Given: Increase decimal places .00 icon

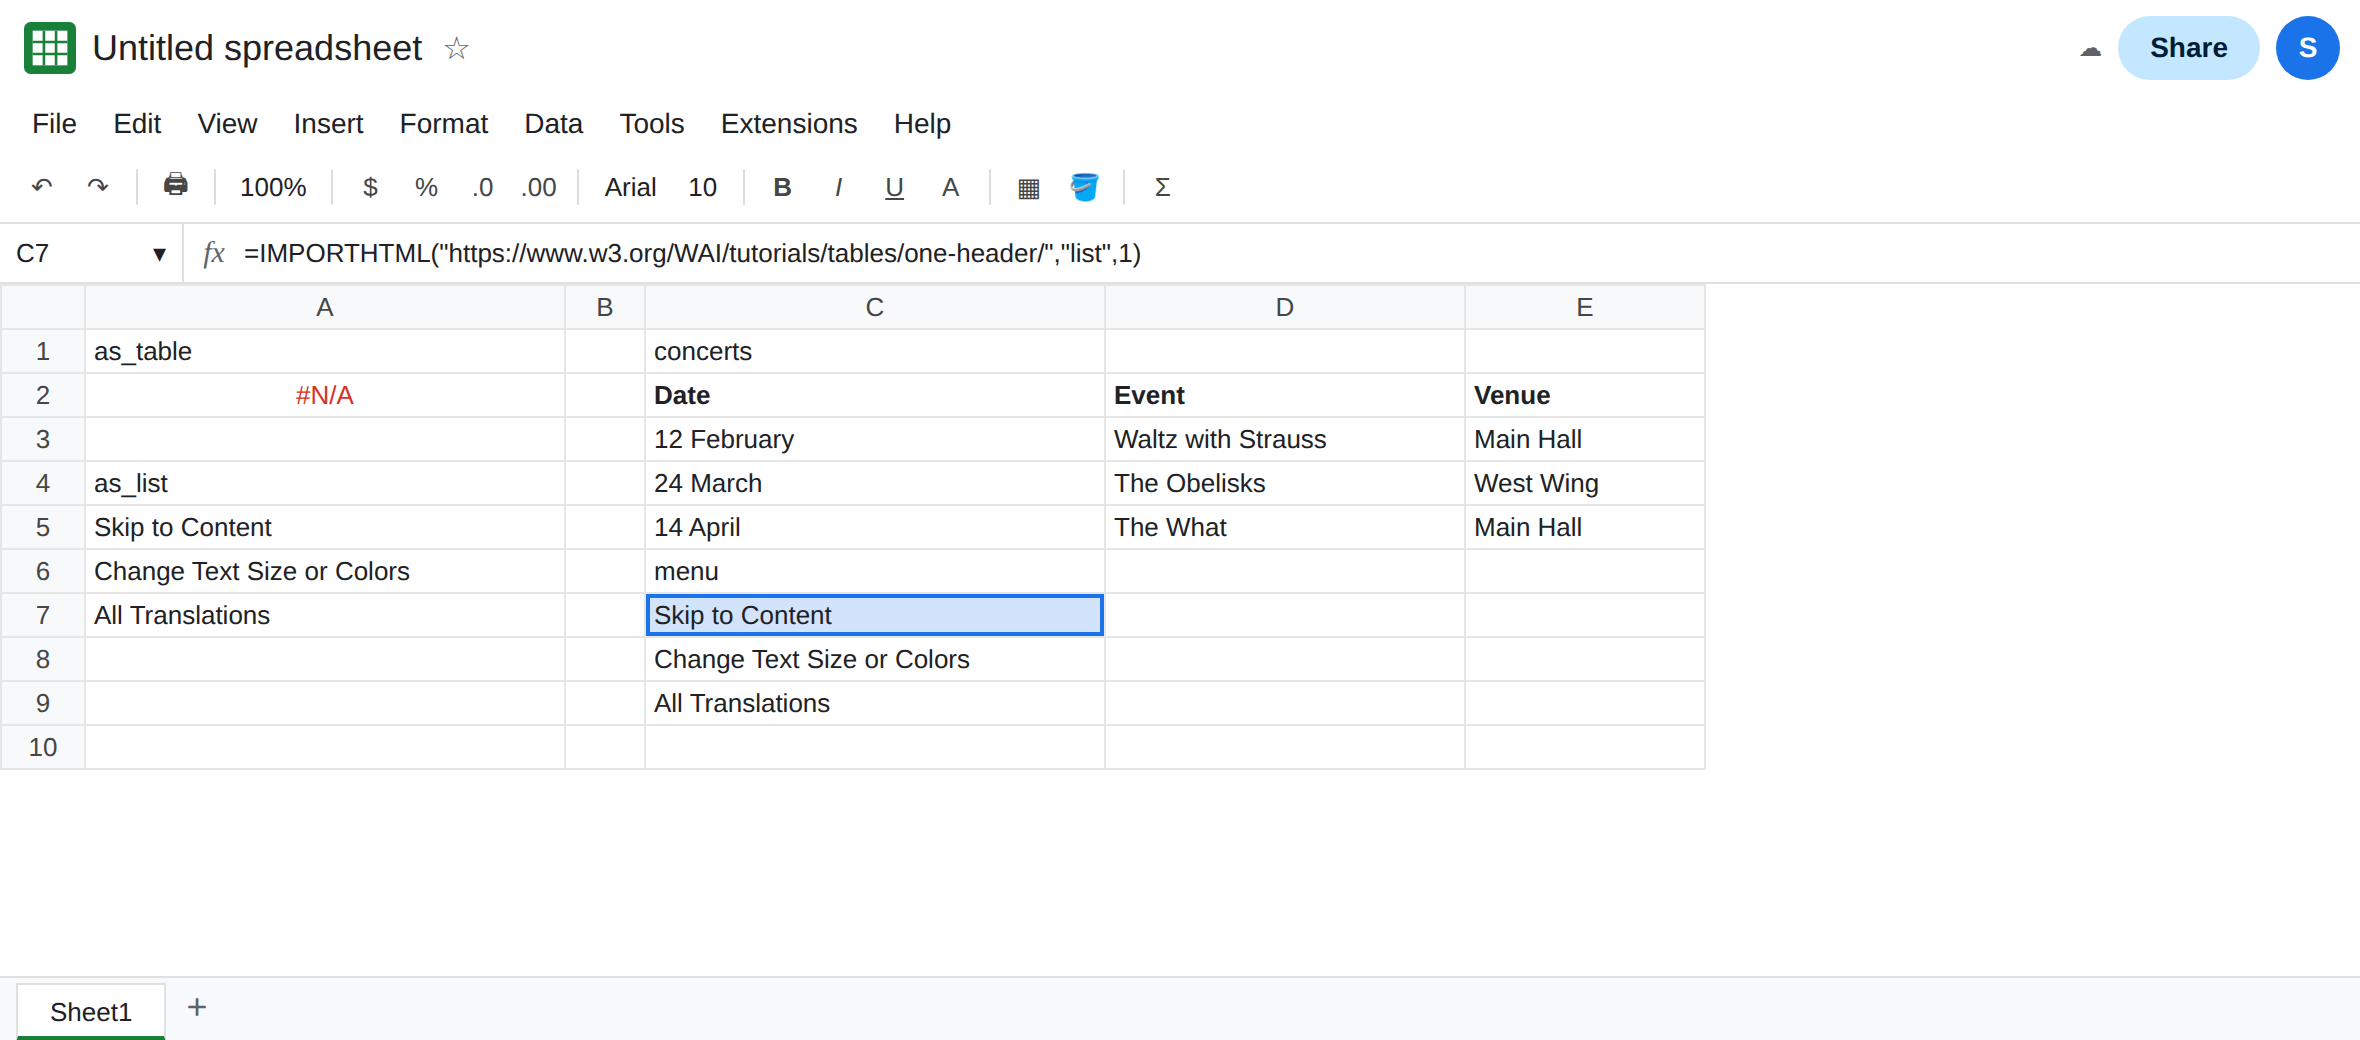Looking at the screenshot, I should tap(538, 187).
